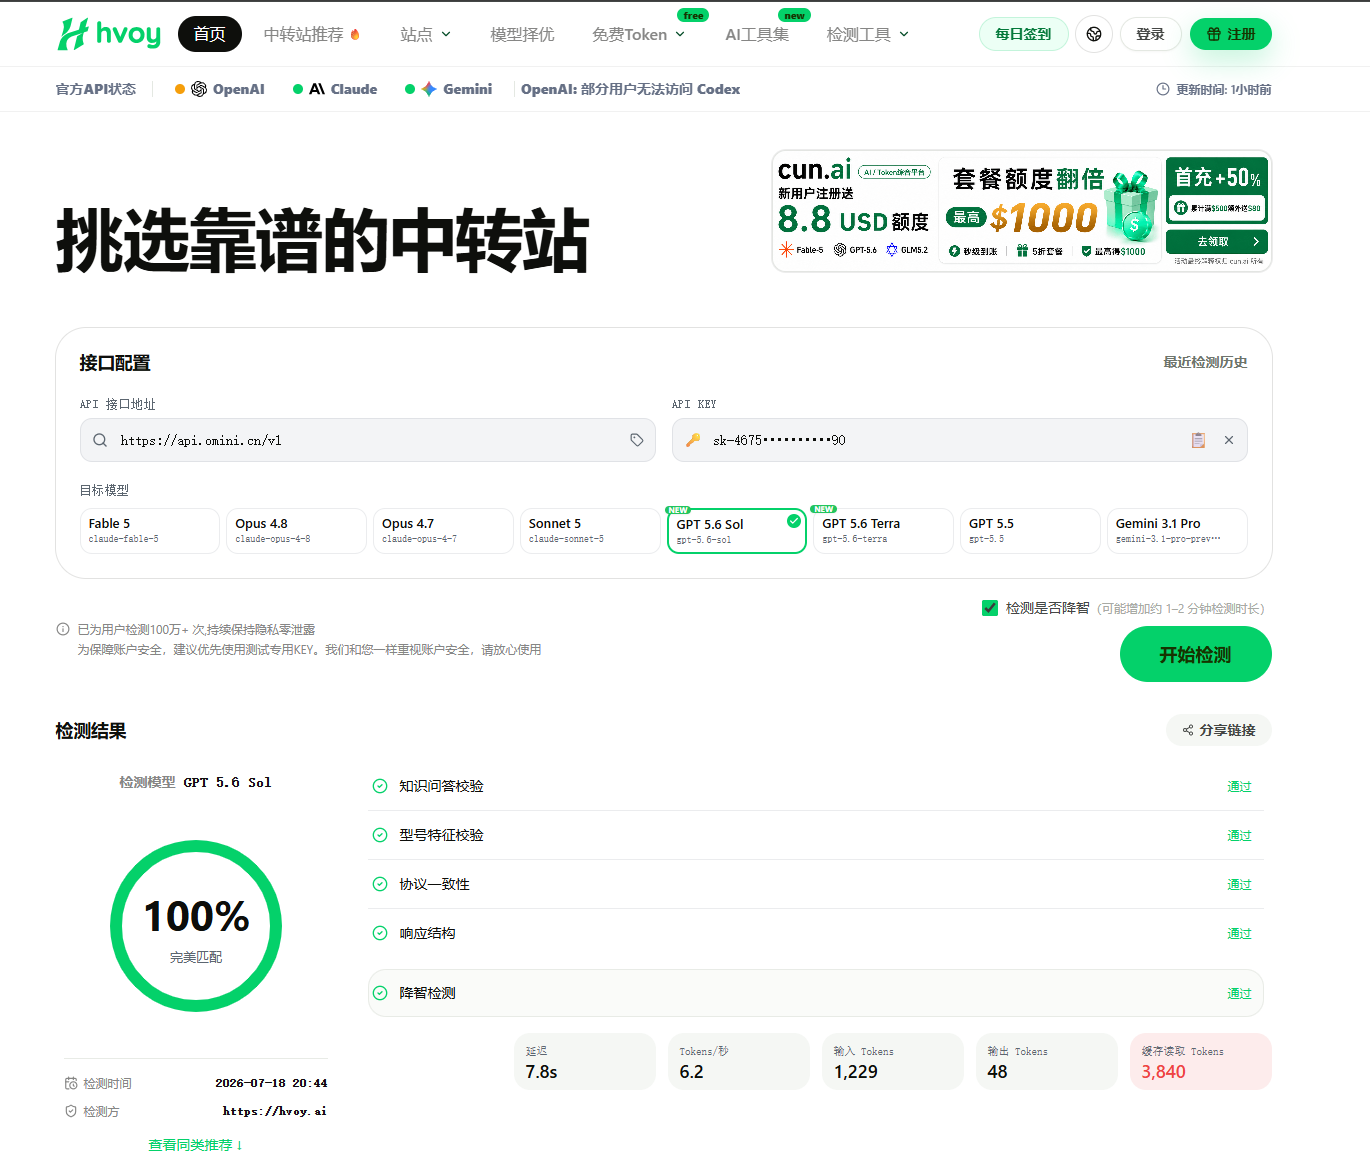Toggle the 检测是否降智 checkbox
The height and width of the screenshot is (1156, 1370).
pos(990,608)
